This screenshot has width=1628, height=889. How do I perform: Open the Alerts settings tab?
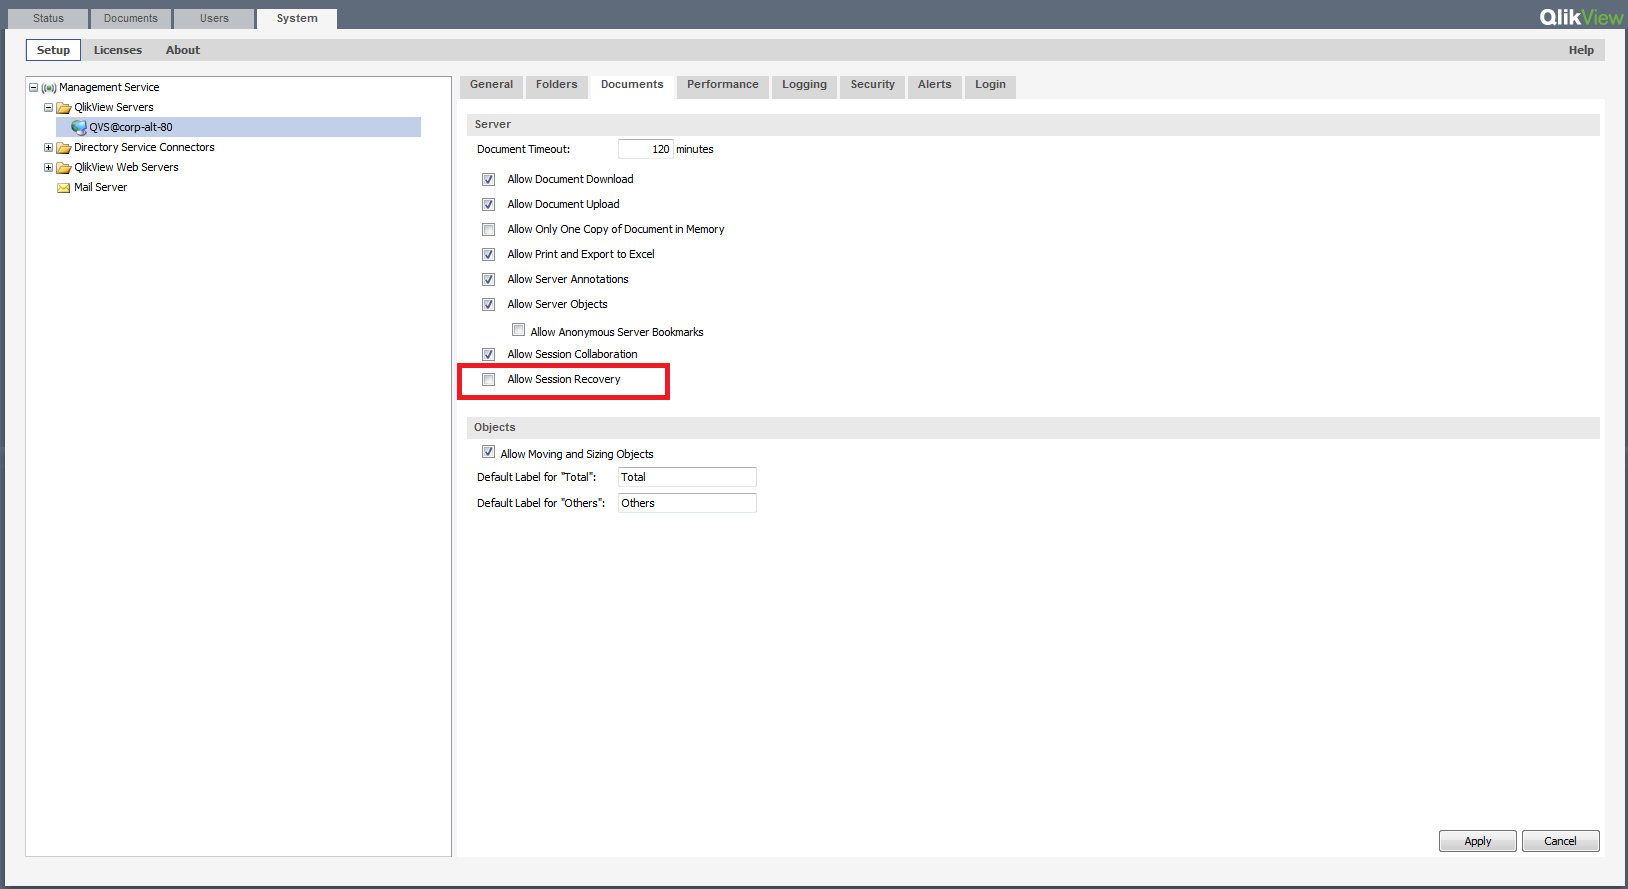935,86
